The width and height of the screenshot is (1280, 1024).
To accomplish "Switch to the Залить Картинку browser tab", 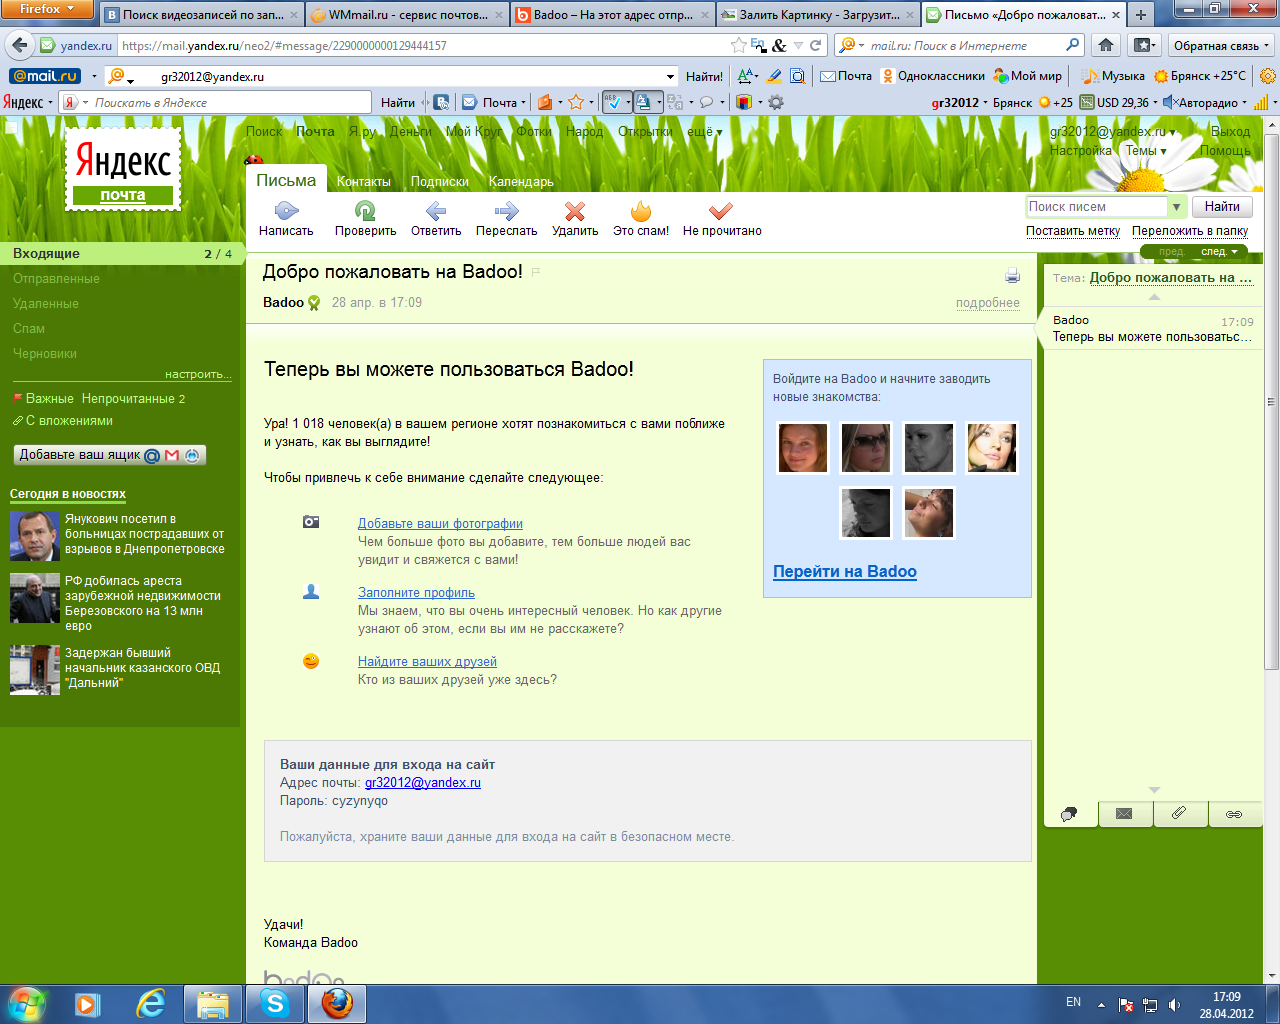I will pos(817,15).
